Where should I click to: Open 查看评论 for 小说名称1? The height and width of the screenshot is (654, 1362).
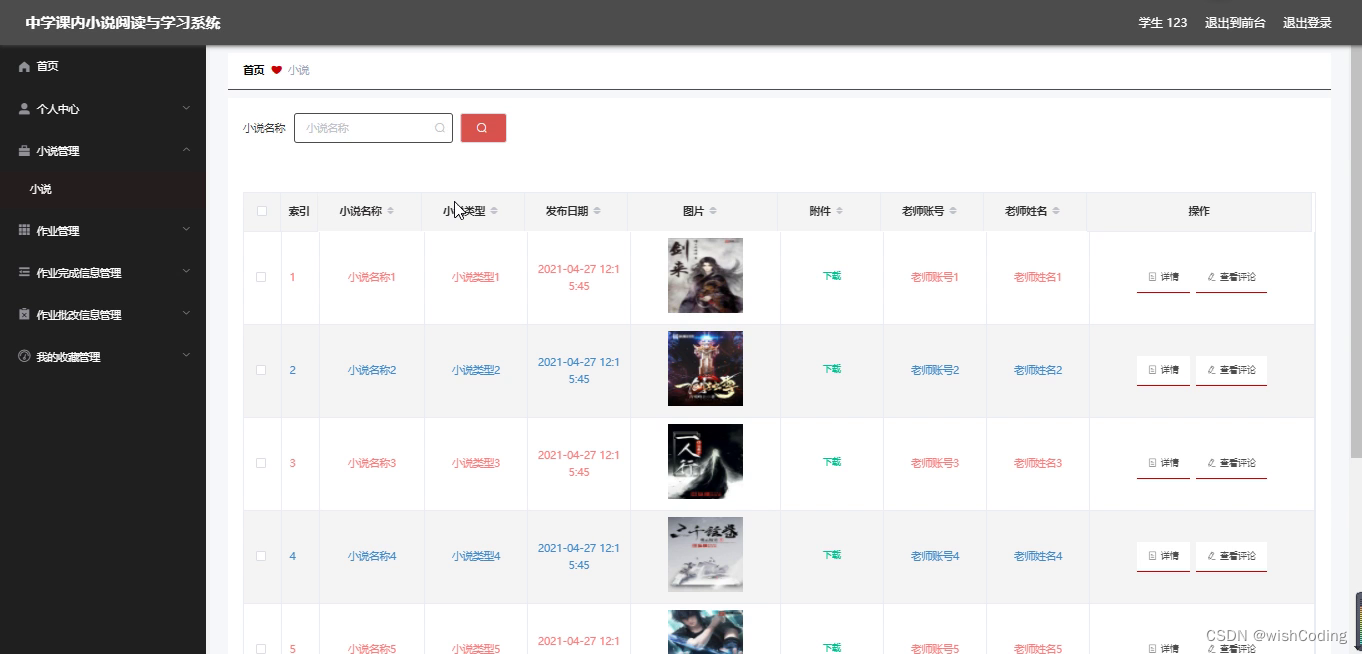tap(1231, 277)
